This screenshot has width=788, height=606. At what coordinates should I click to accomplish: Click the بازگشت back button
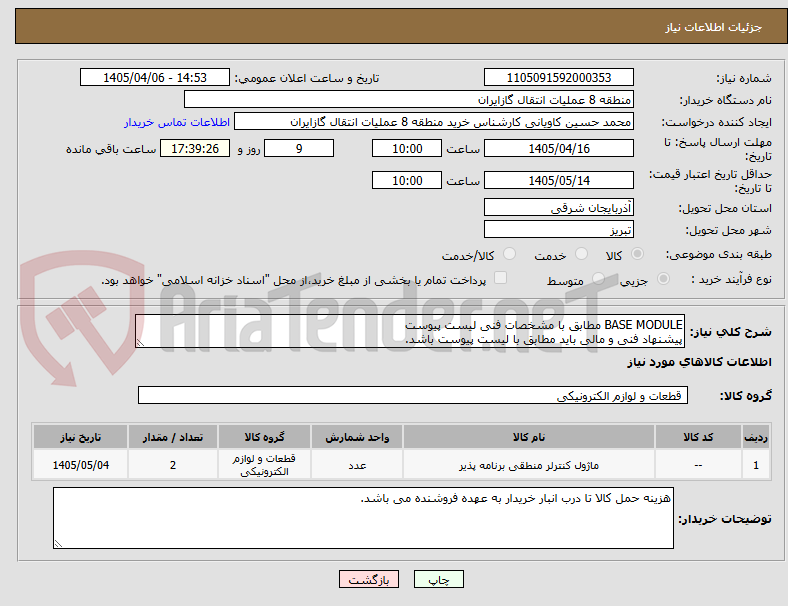coord(369,579)
